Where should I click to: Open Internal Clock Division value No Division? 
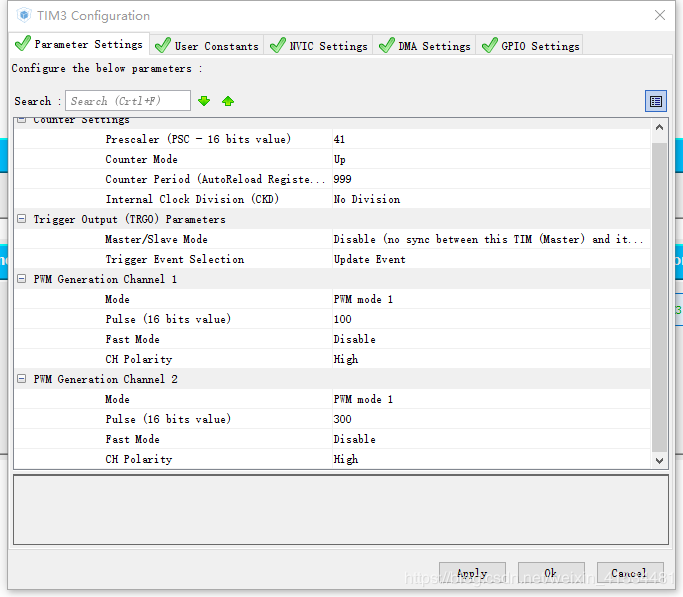pyautogui.click(x=491, y=199)
